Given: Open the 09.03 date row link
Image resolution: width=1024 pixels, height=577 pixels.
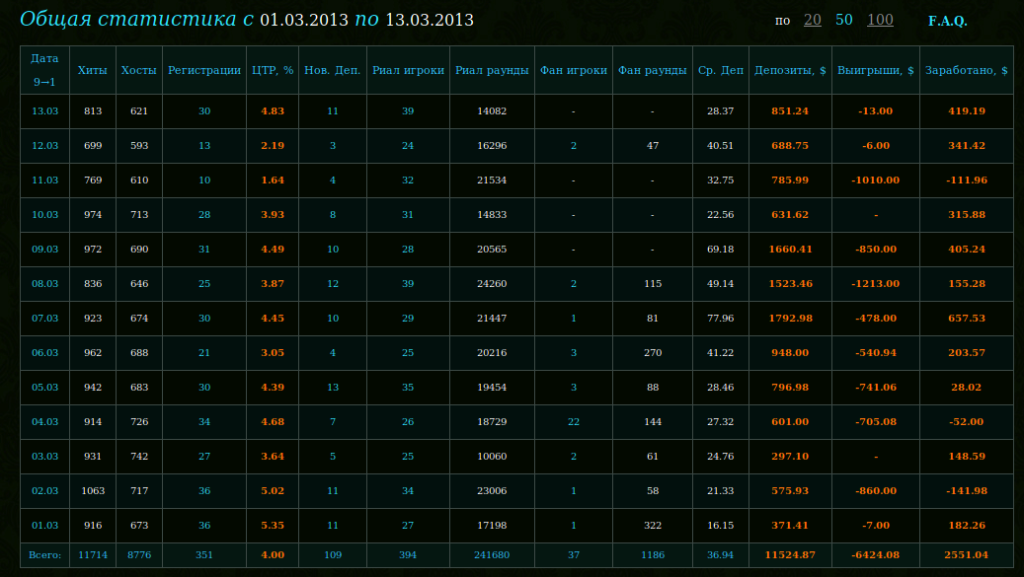Looking at the screenshot, I should pyautogui.click(x=45, y=249).
